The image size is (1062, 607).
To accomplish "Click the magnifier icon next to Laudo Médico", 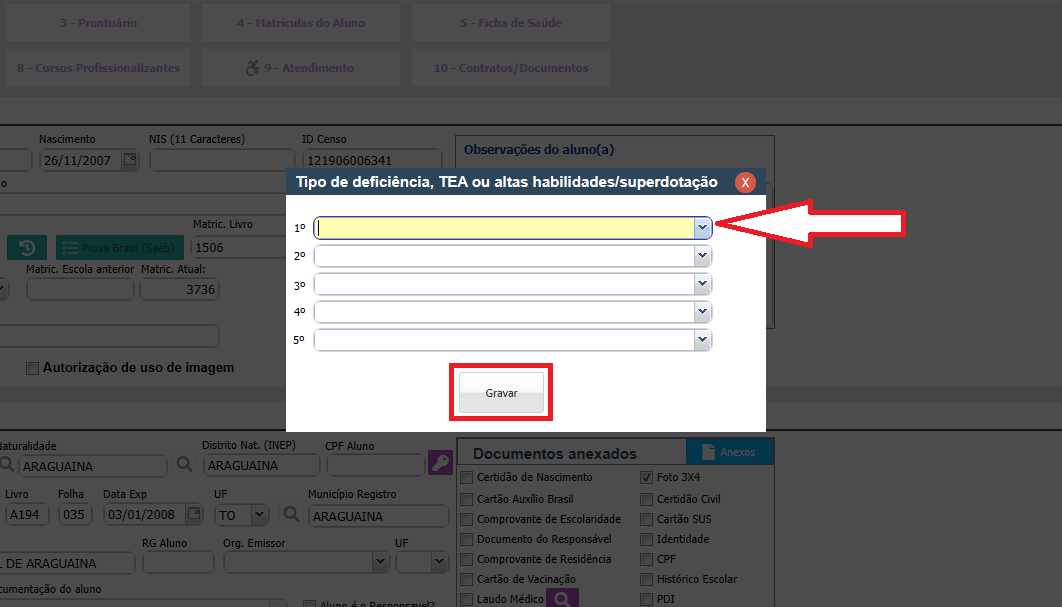I will (563, 599).
